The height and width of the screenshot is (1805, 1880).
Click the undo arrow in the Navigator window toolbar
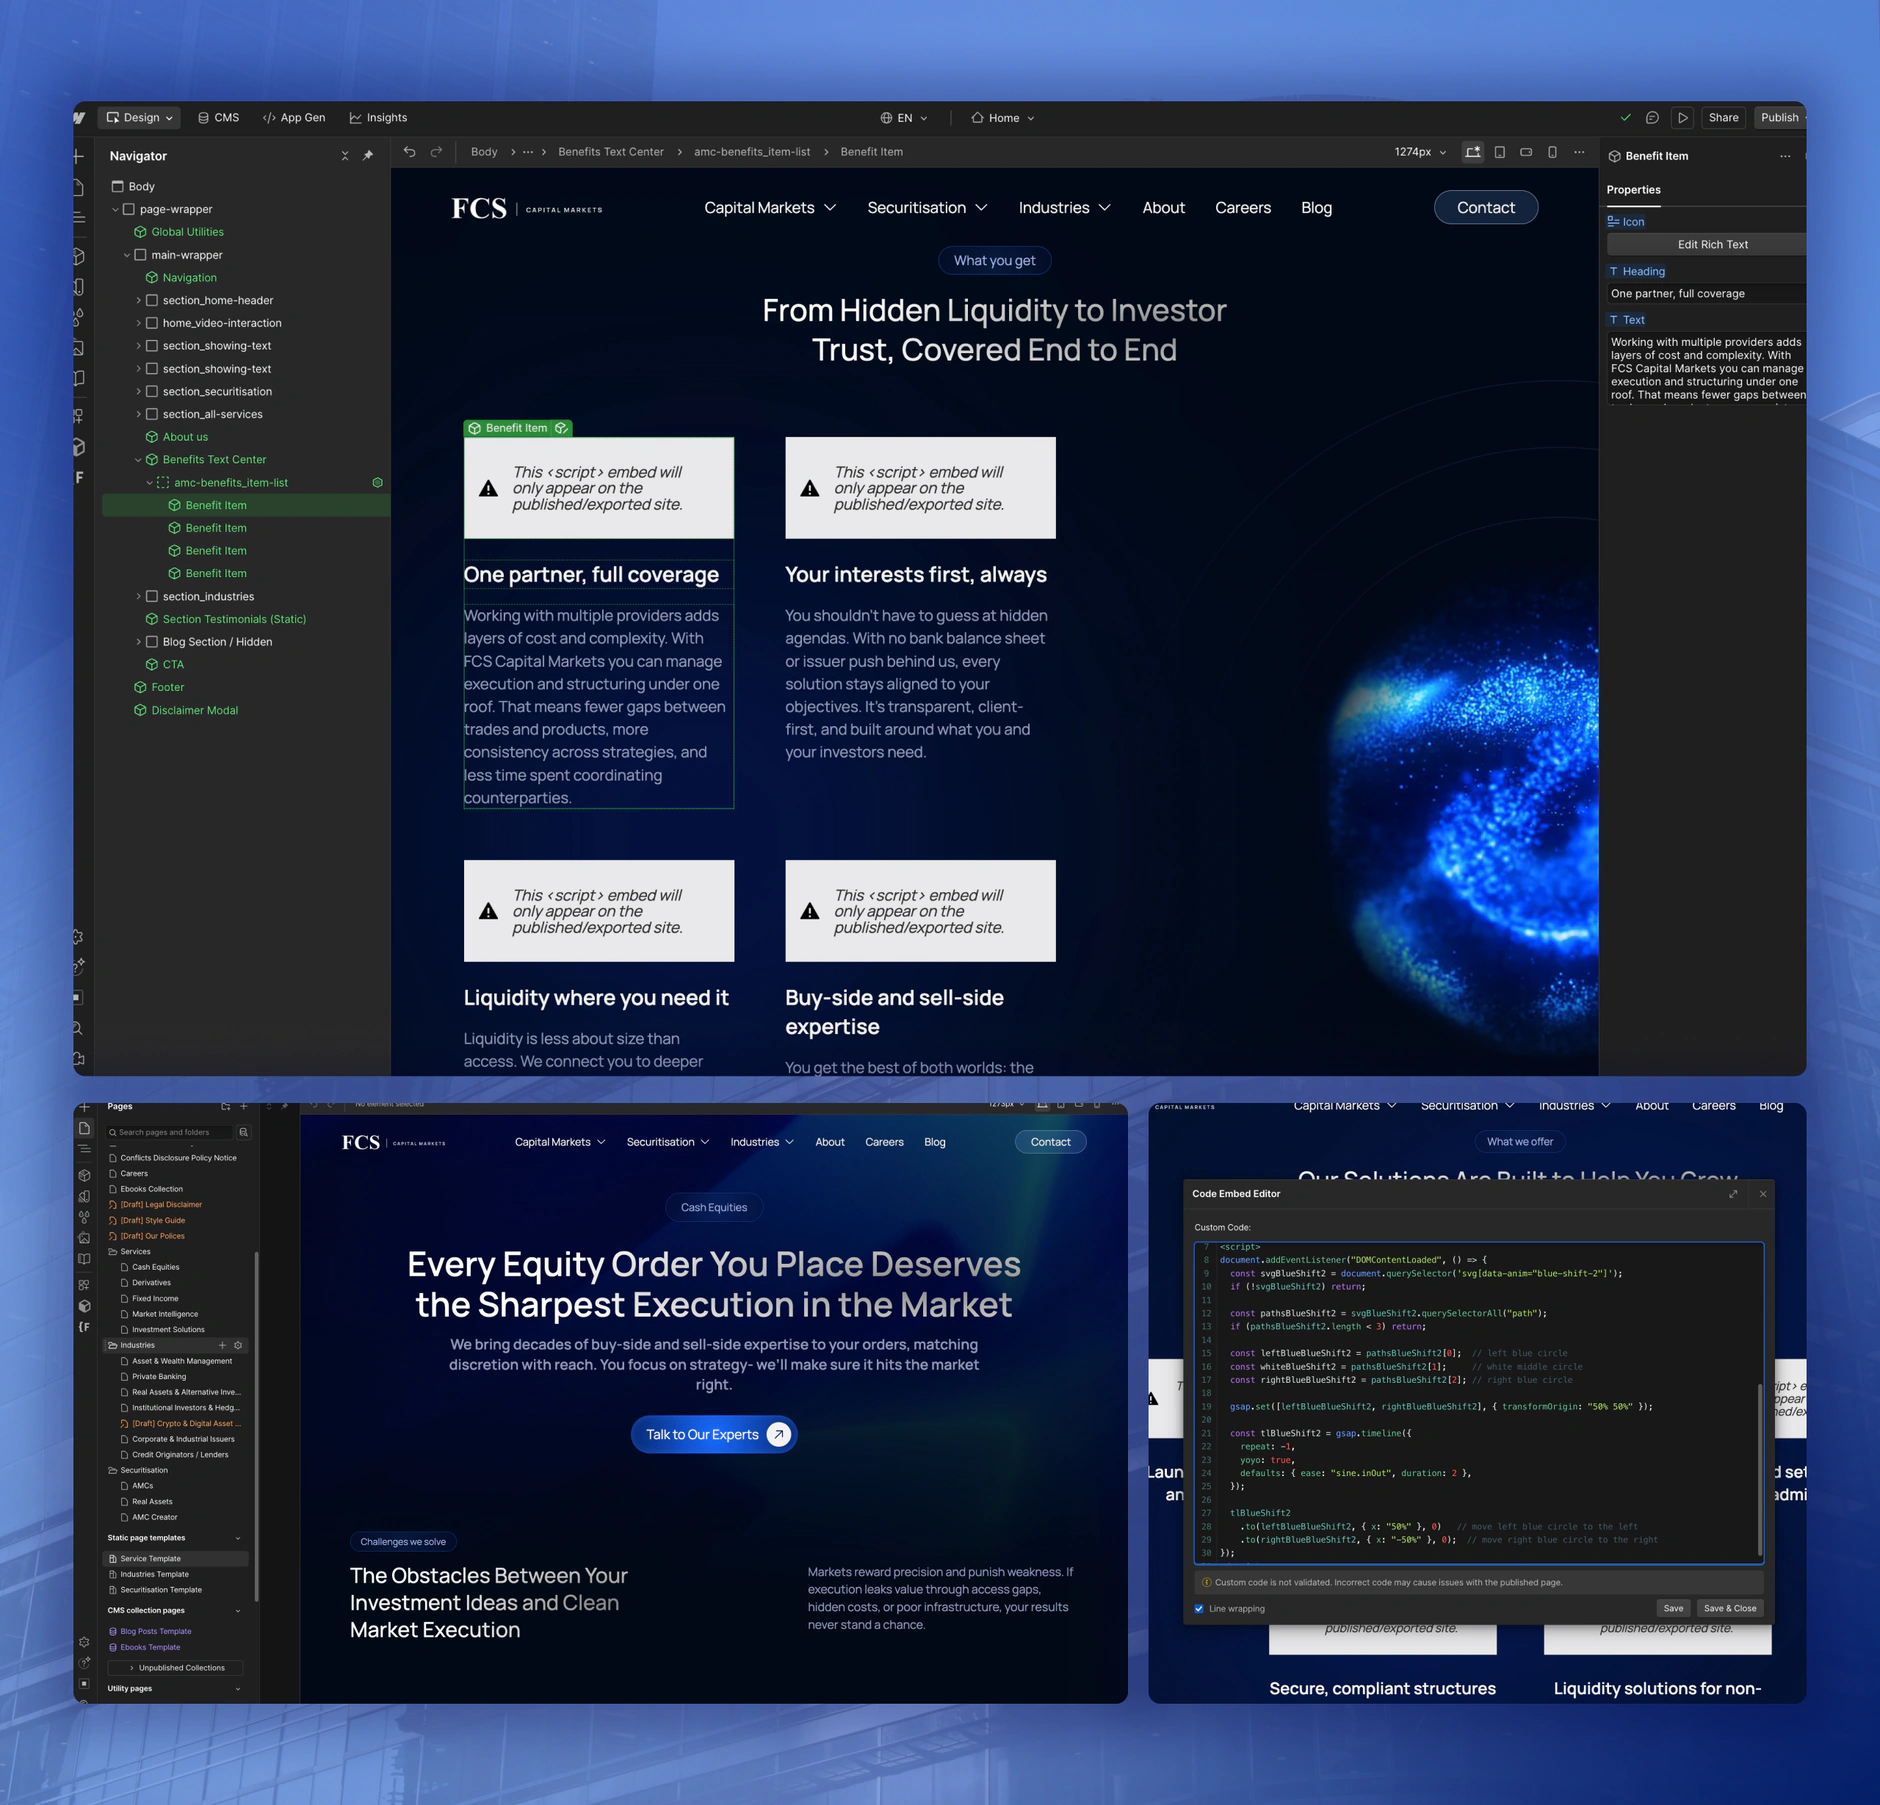click(x=409, y=152)
